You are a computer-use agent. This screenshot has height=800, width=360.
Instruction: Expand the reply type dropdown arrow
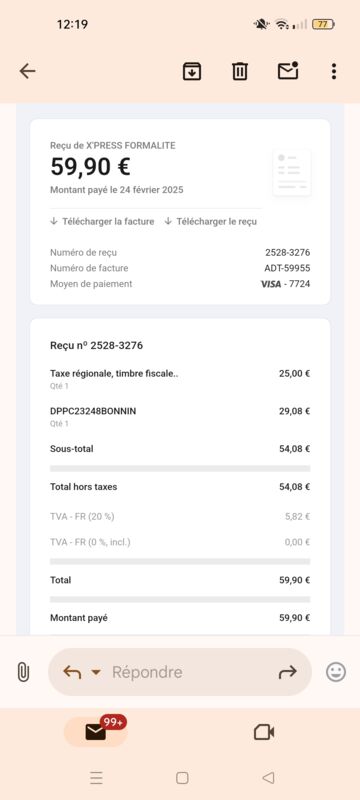point(96,673)
